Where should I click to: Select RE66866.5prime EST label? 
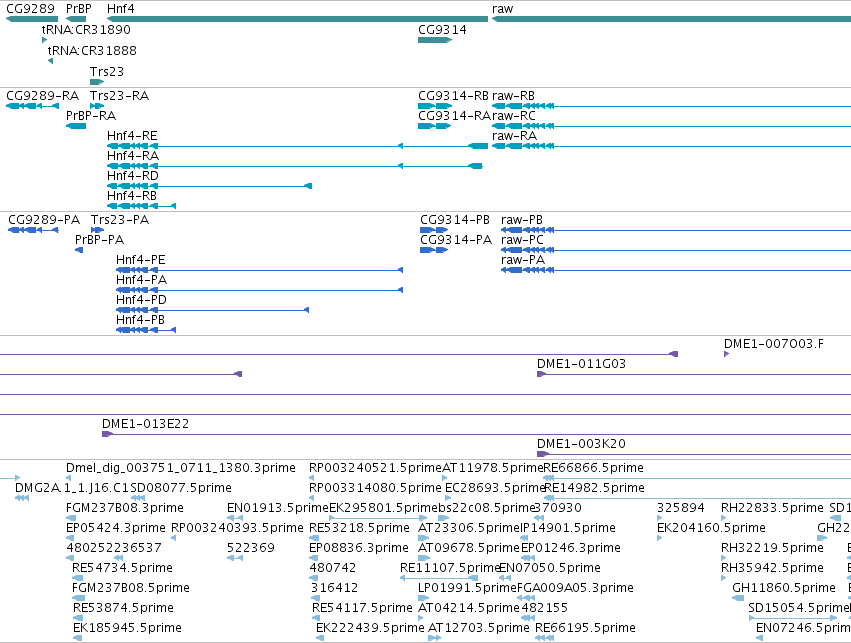594,468
